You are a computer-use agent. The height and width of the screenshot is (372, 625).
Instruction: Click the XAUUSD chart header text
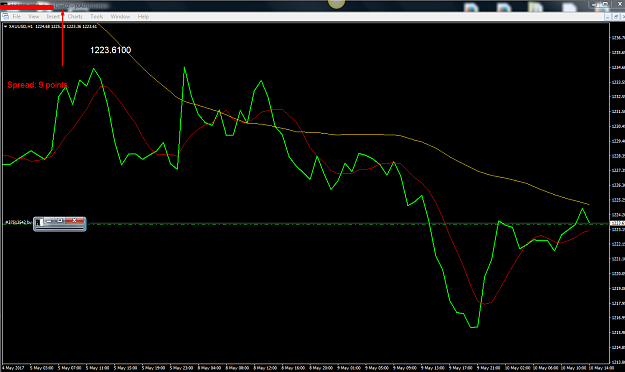click(x=52, y=26)
